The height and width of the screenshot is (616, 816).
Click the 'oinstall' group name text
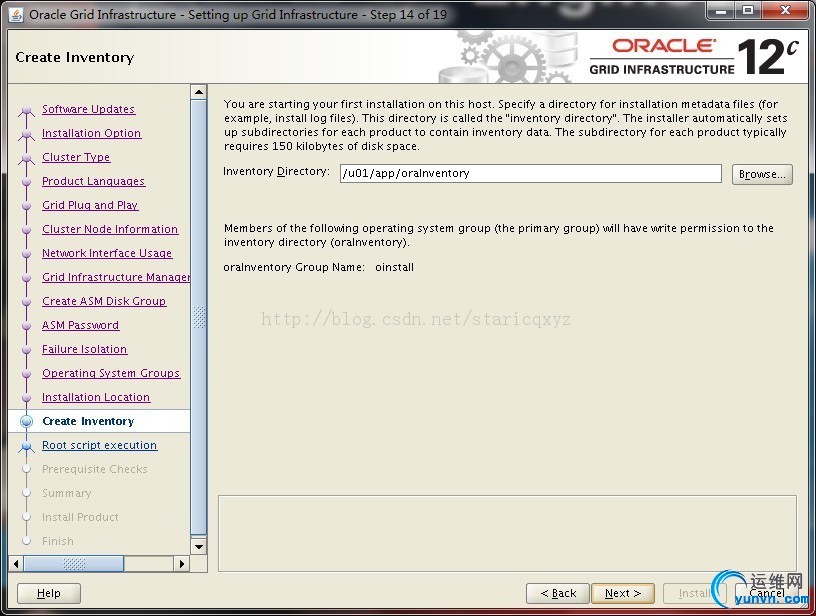pyautogui.click(x=394, y=267)
